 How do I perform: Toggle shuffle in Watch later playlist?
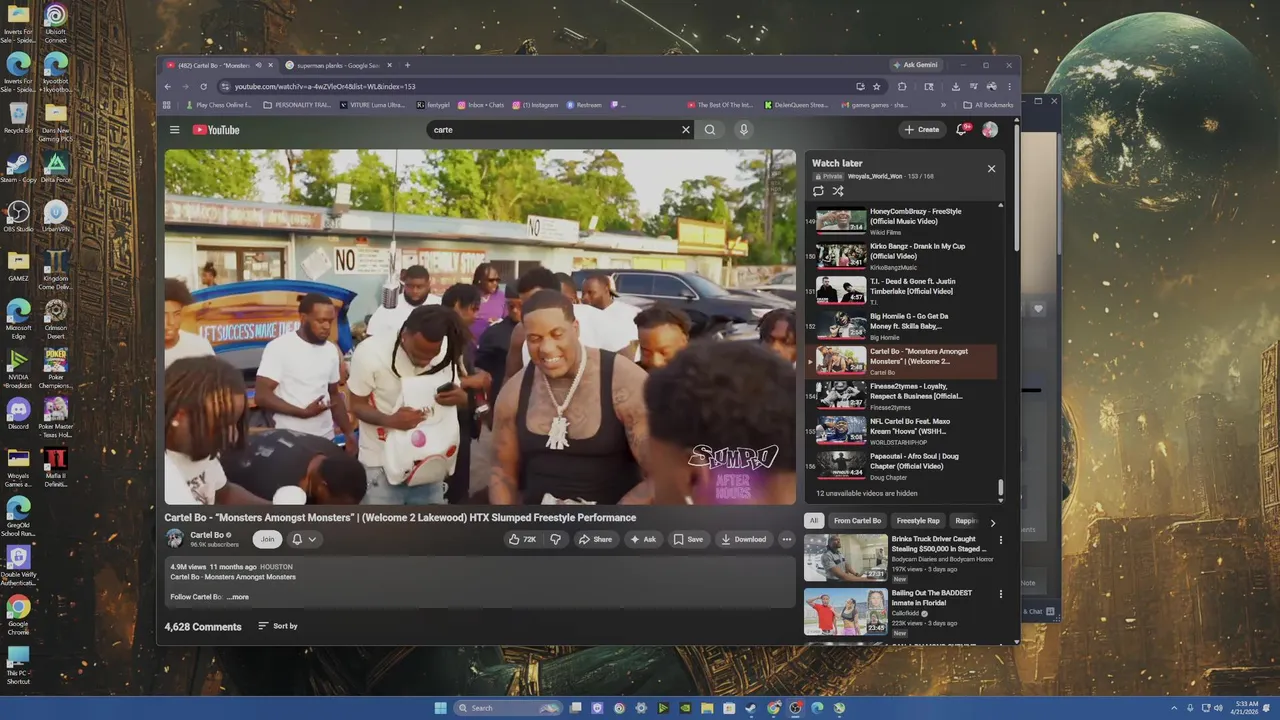pyautogui.click(x=838, y=191)
